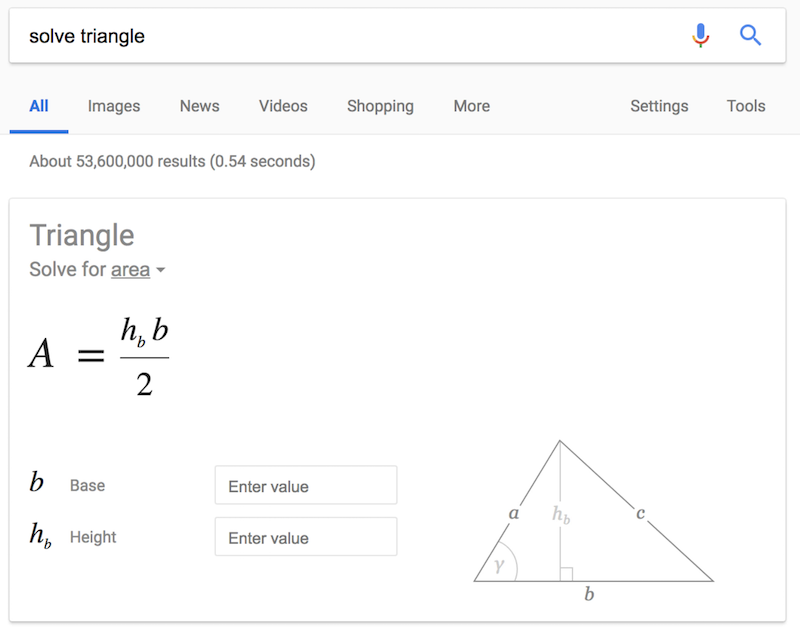Click the height h_b label inside the triangle
Image resolution: width=800 pixels, height=633 pixels.
(x=561, y=515)
